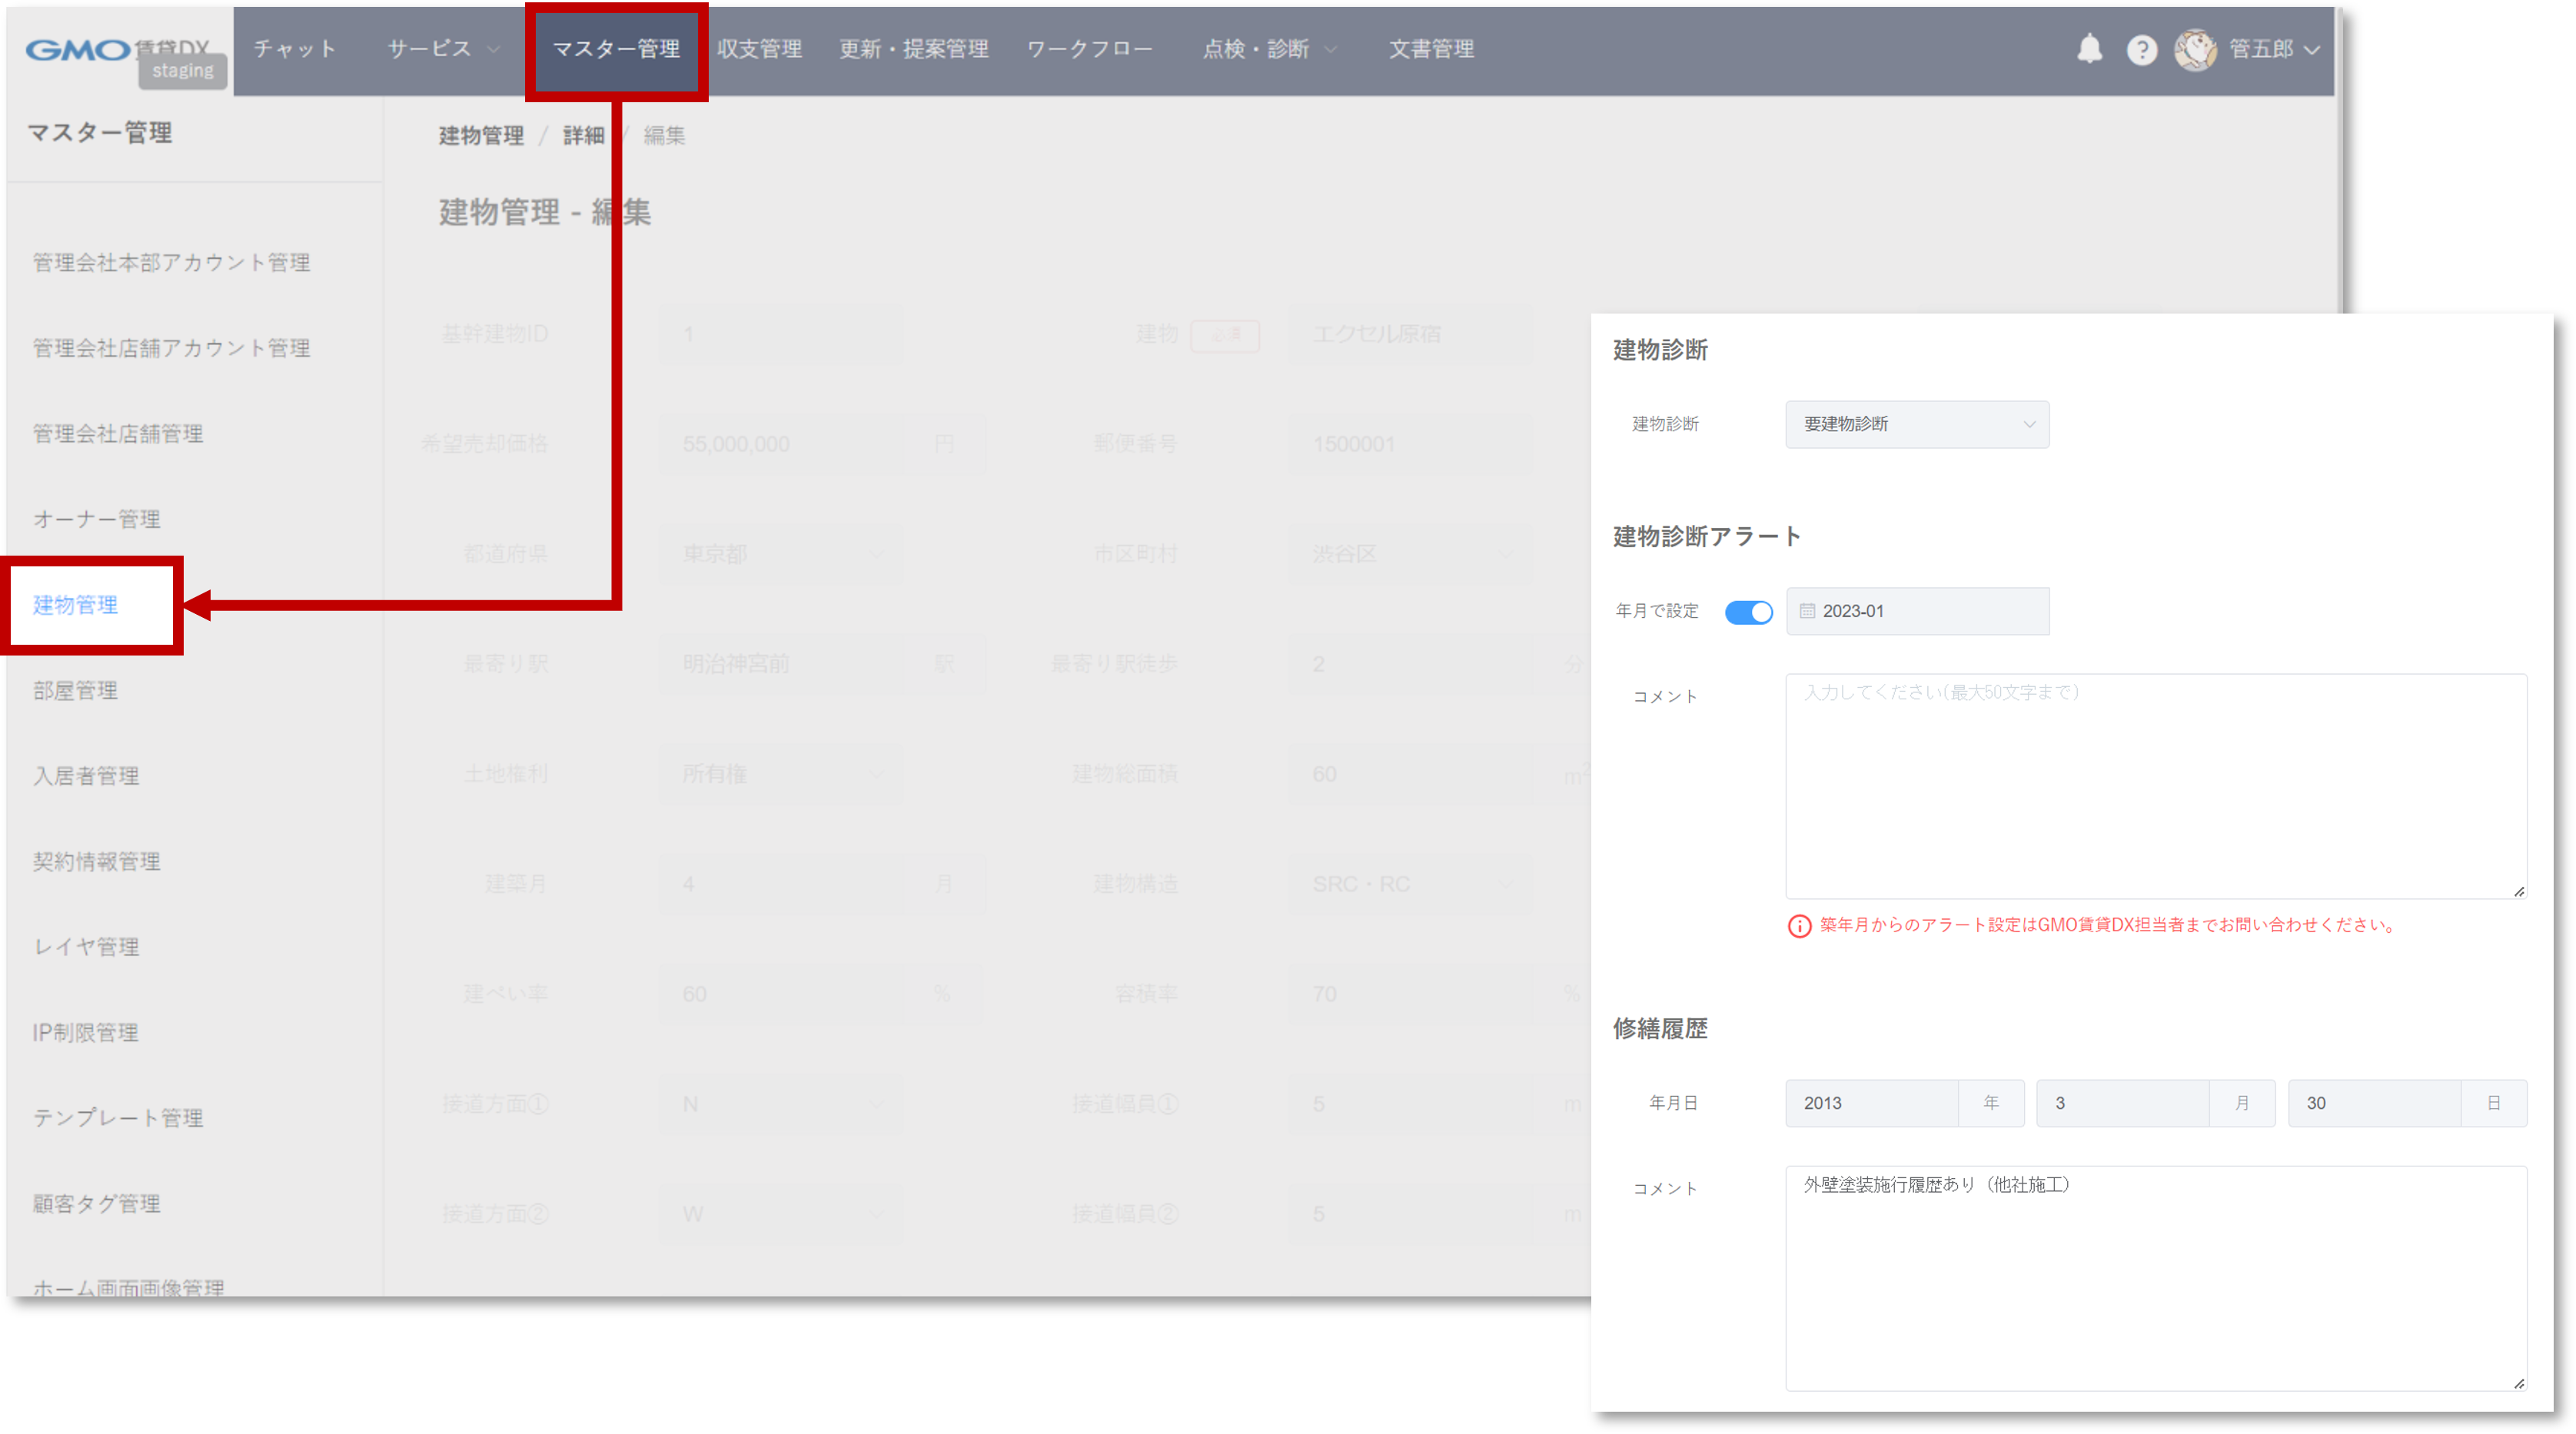This screenshot has height=1434, width=2576.
Task: Click the repair history year field 2013
Action: coord(1870,1103)
